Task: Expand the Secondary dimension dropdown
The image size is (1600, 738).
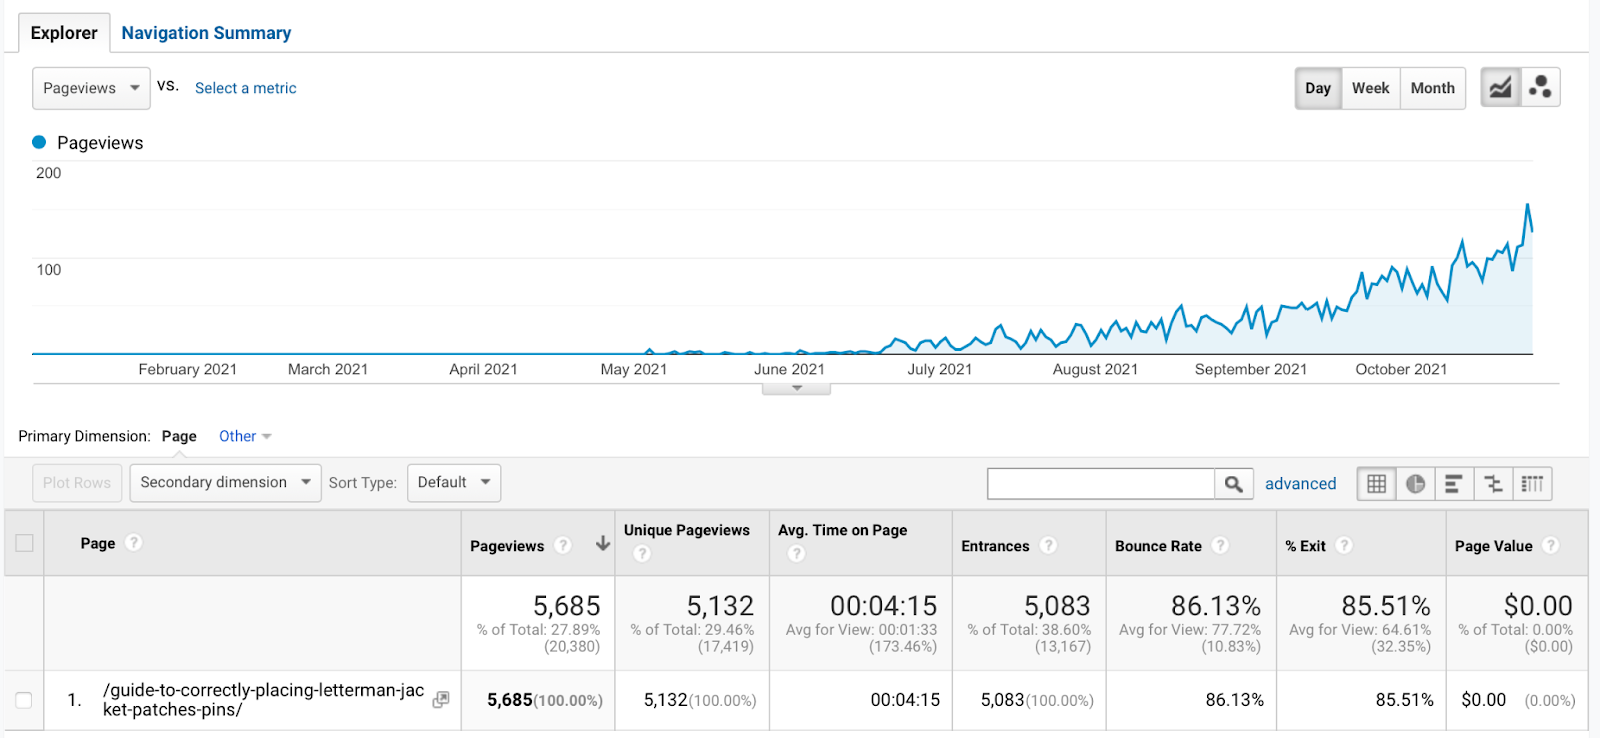Action: click(x=225, y=483)
